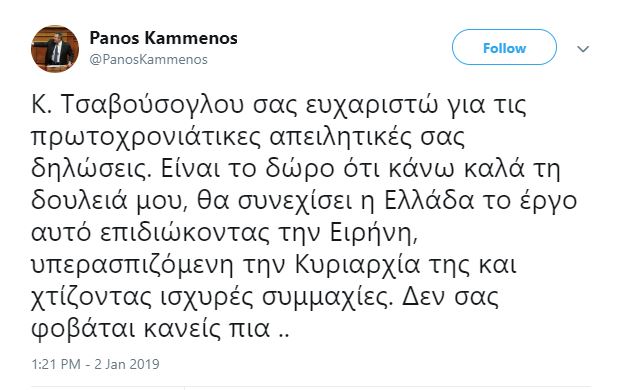Open the Panos Kammenos display name link

click(x=163, y=38)
